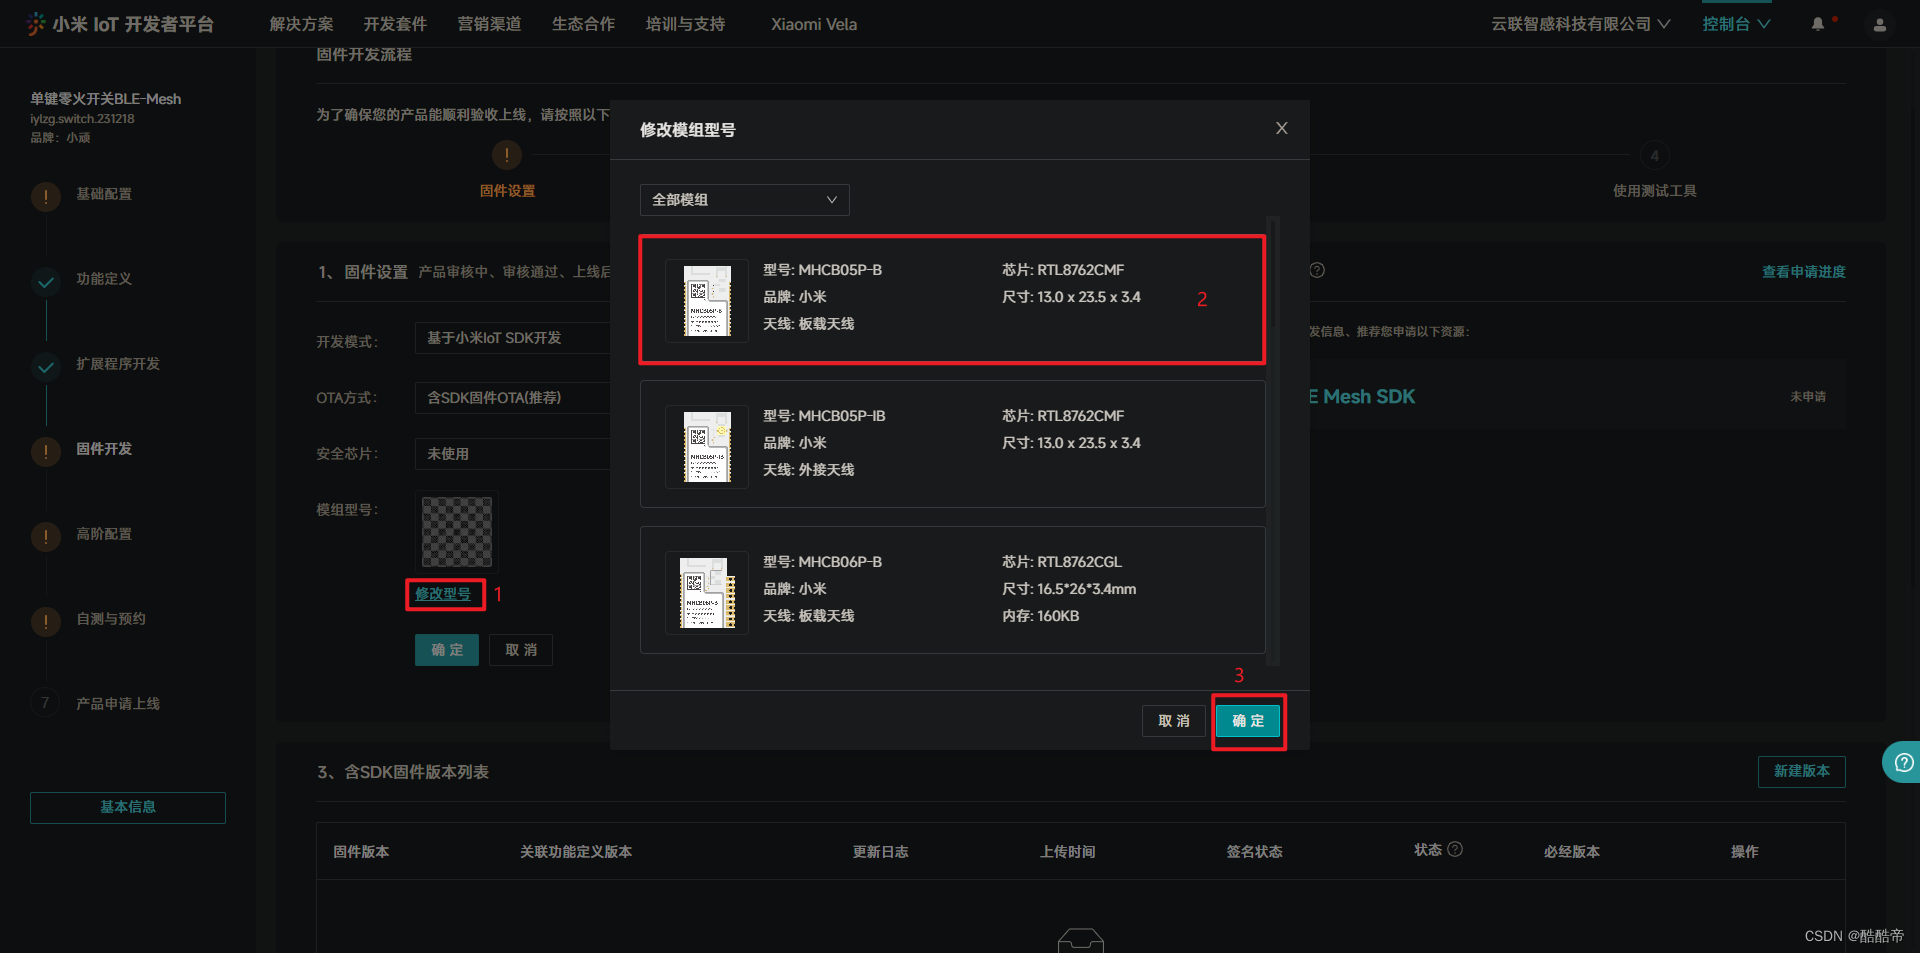Click the 高阶配置 warning step icon
This screenshot has width=1920, height=953.
[x=46, y=537]
